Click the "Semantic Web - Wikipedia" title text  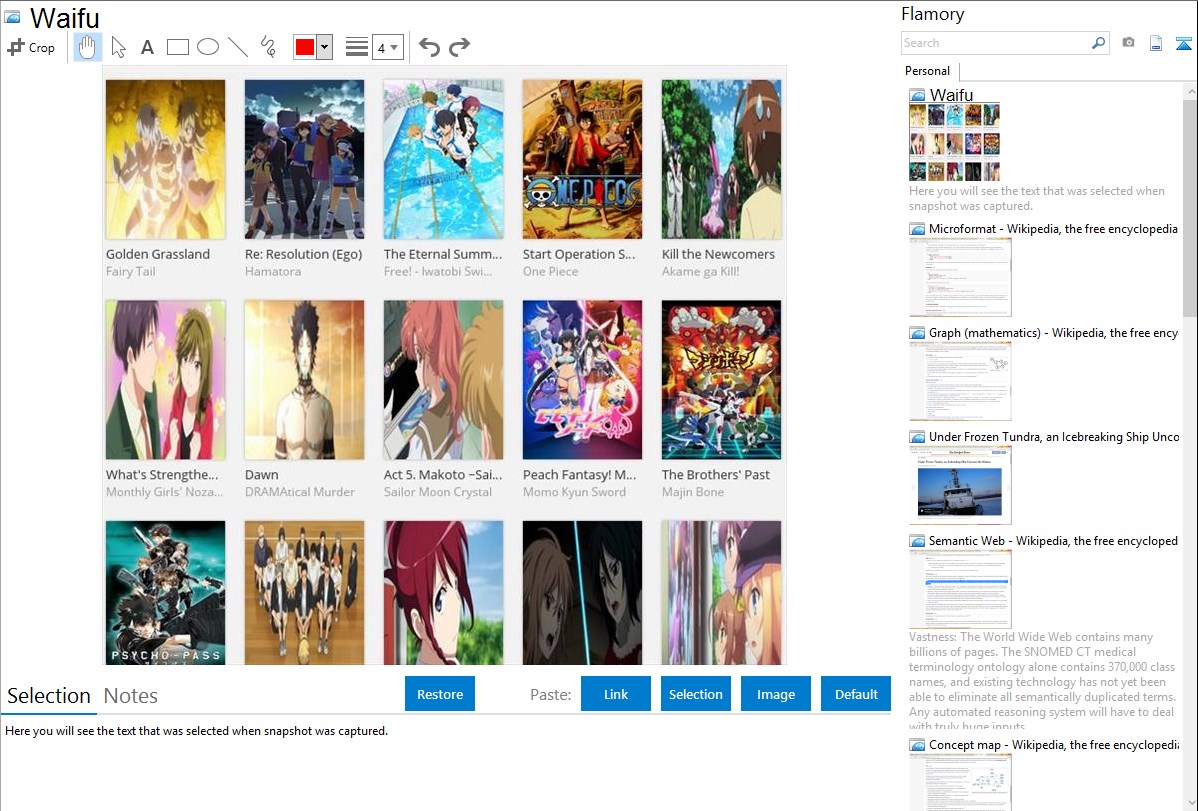(x=1054, y=541)
